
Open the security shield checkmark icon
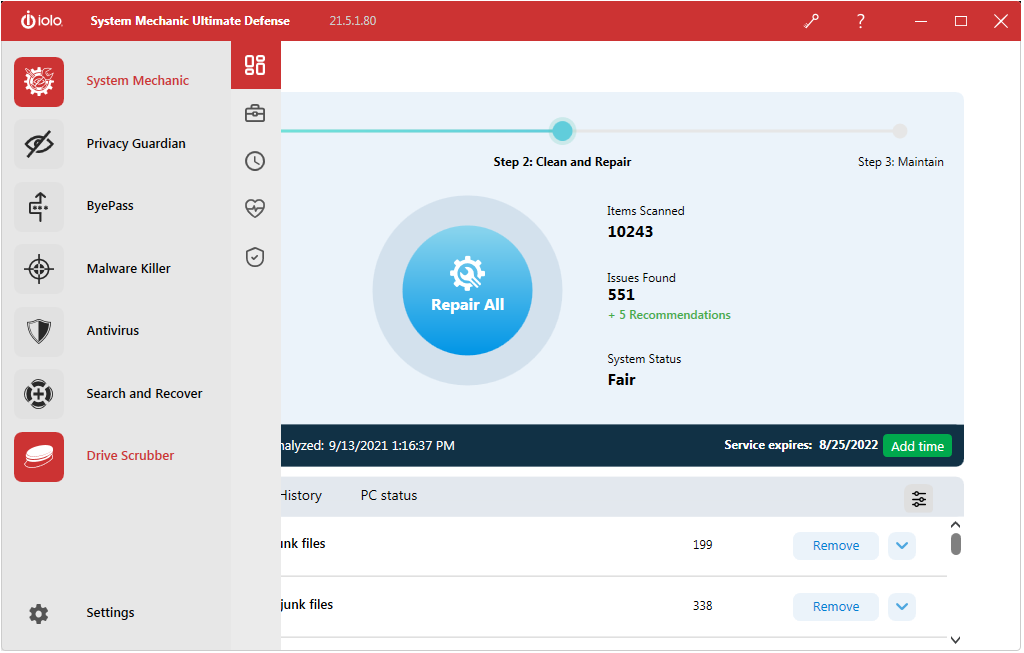[x=255, y=257]
